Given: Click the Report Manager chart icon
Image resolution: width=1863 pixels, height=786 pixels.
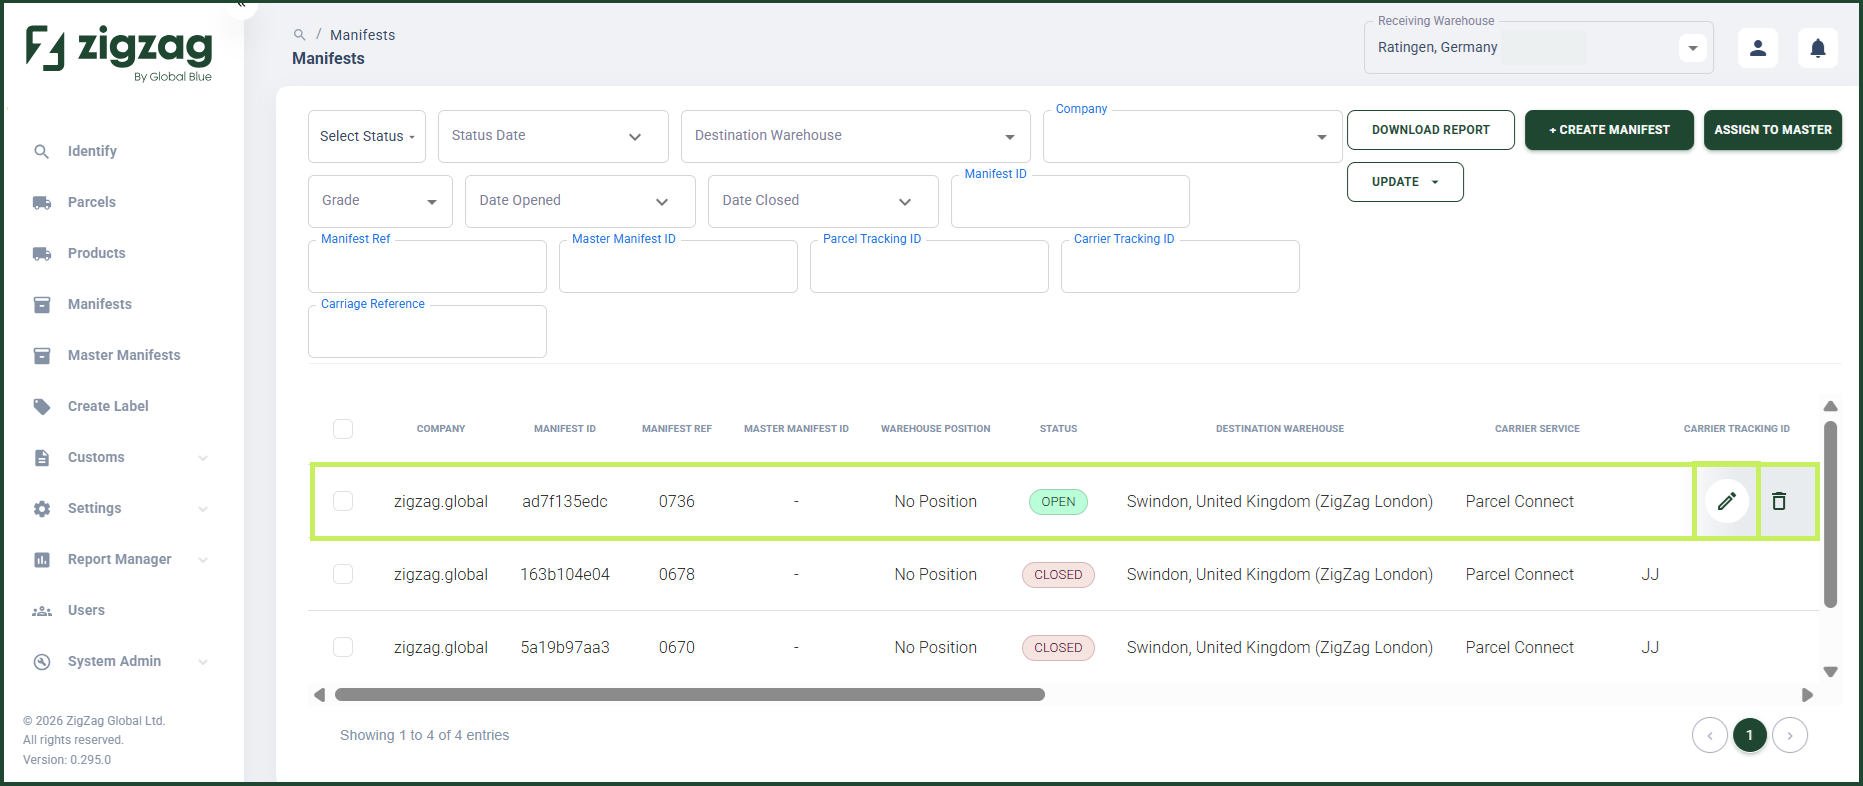Looking at the screenshot, I should (x=42, y=559).
